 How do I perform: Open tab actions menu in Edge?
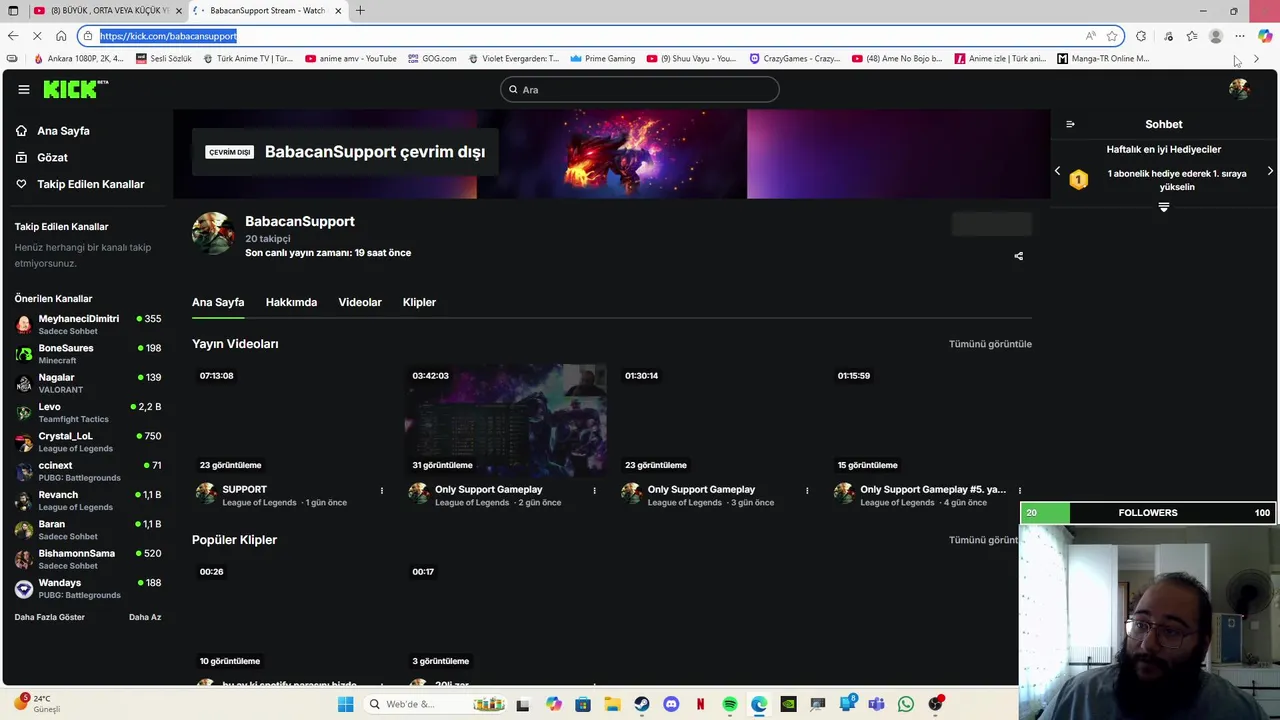[13, 11]
